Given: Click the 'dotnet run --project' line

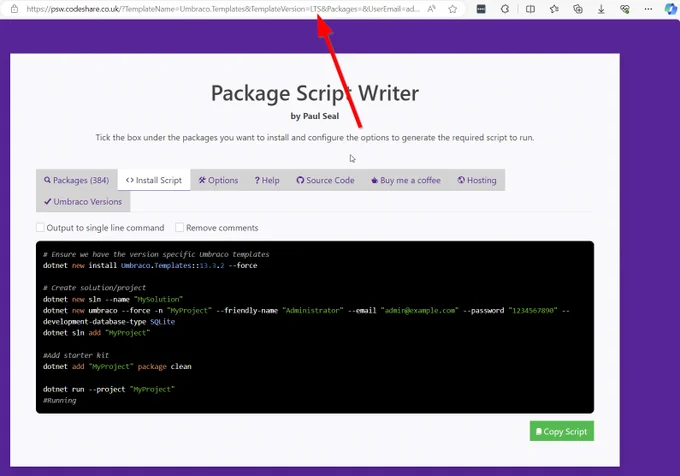Looking at the screenshot, I should [109, 389].
